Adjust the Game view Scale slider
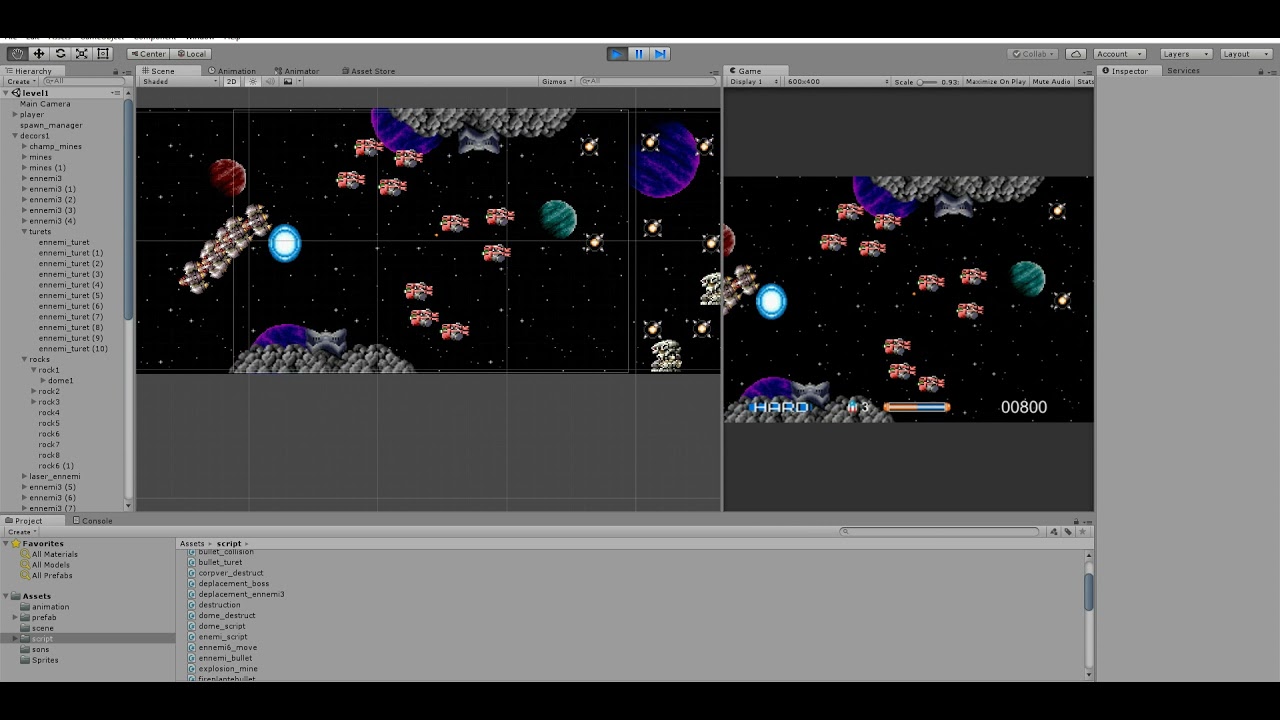 pos(927,82)
